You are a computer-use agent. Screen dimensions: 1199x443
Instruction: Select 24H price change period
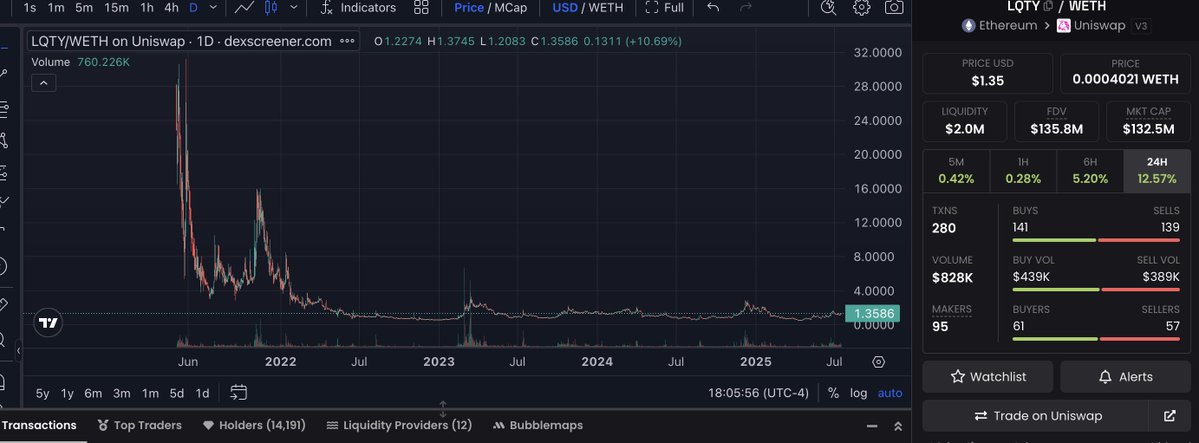[1156, 171]
